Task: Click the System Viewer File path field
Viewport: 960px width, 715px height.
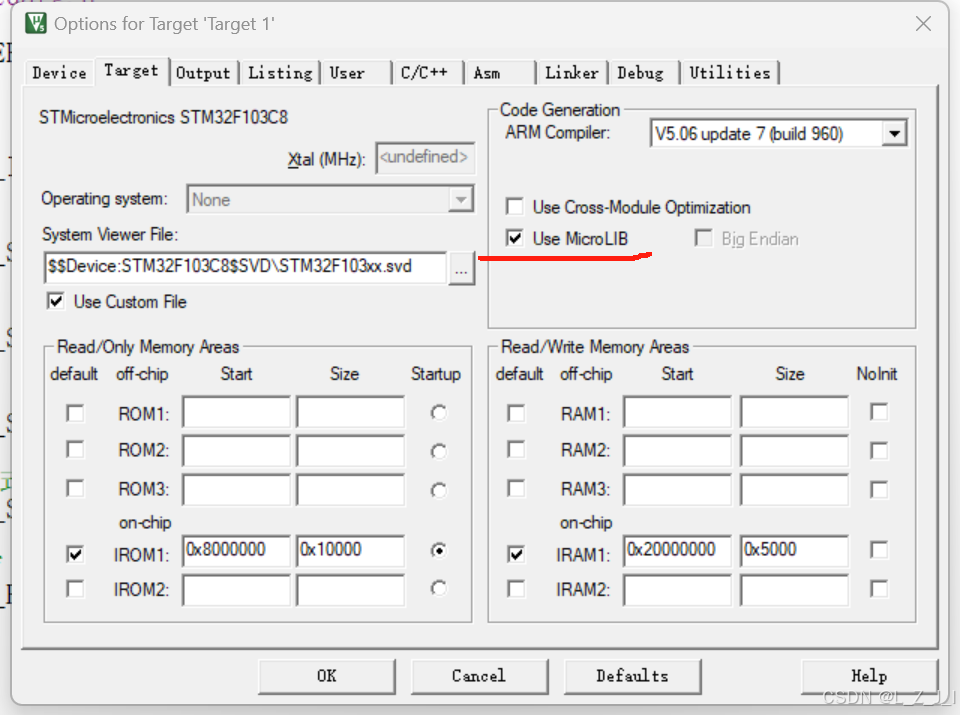Action: (x=246, y=268)
